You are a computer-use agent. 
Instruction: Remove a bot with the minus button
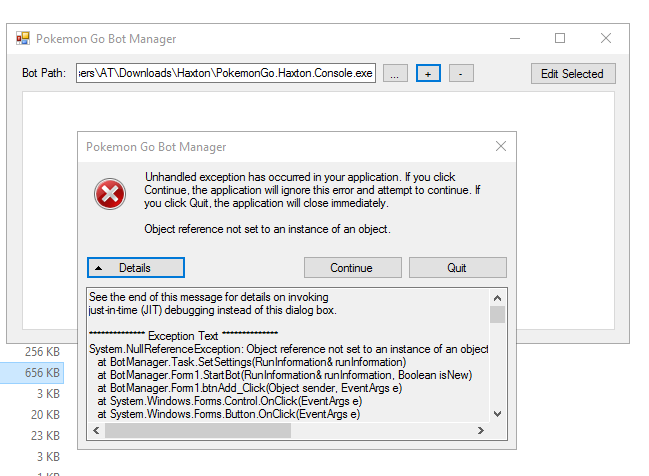461,74
